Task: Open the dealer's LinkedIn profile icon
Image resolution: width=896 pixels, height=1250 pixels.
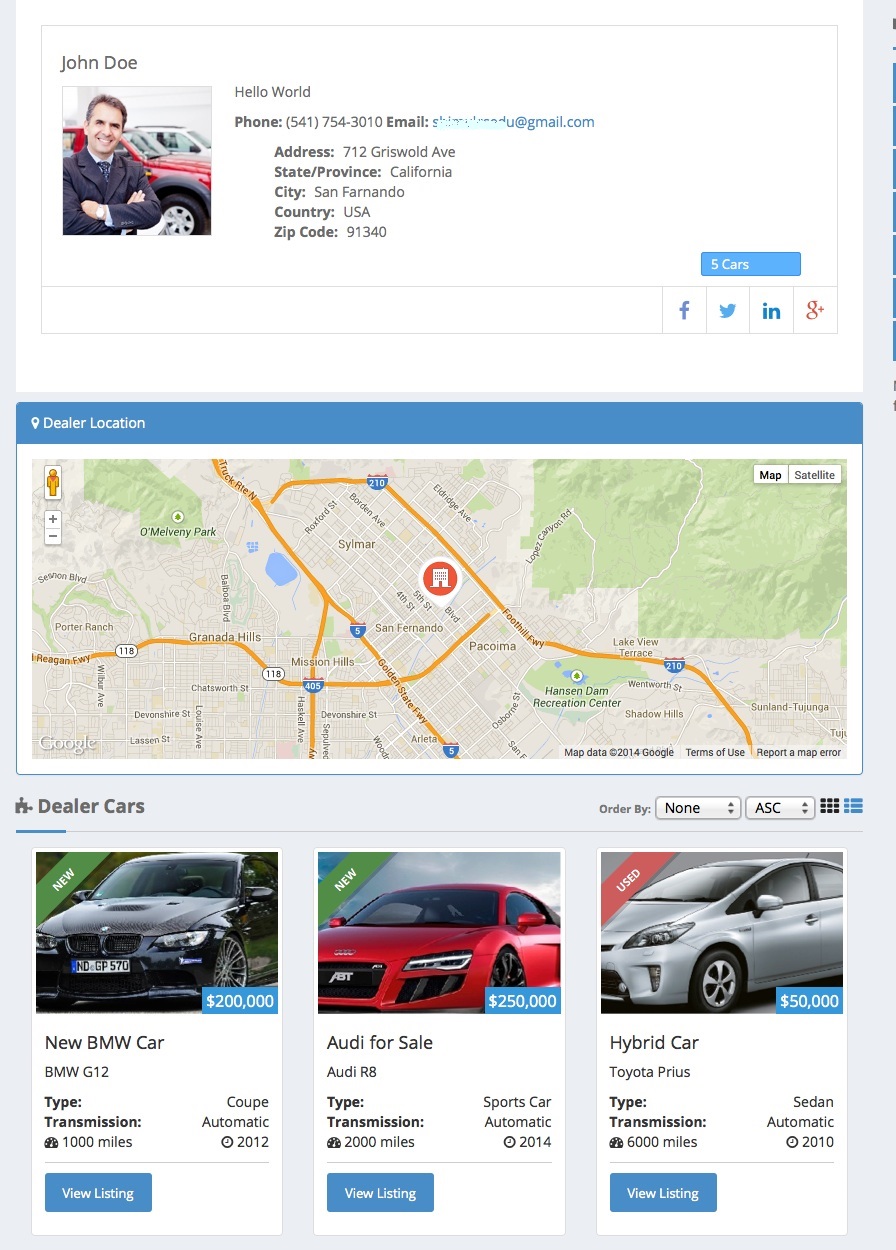Action: click(x=771, y=310)
